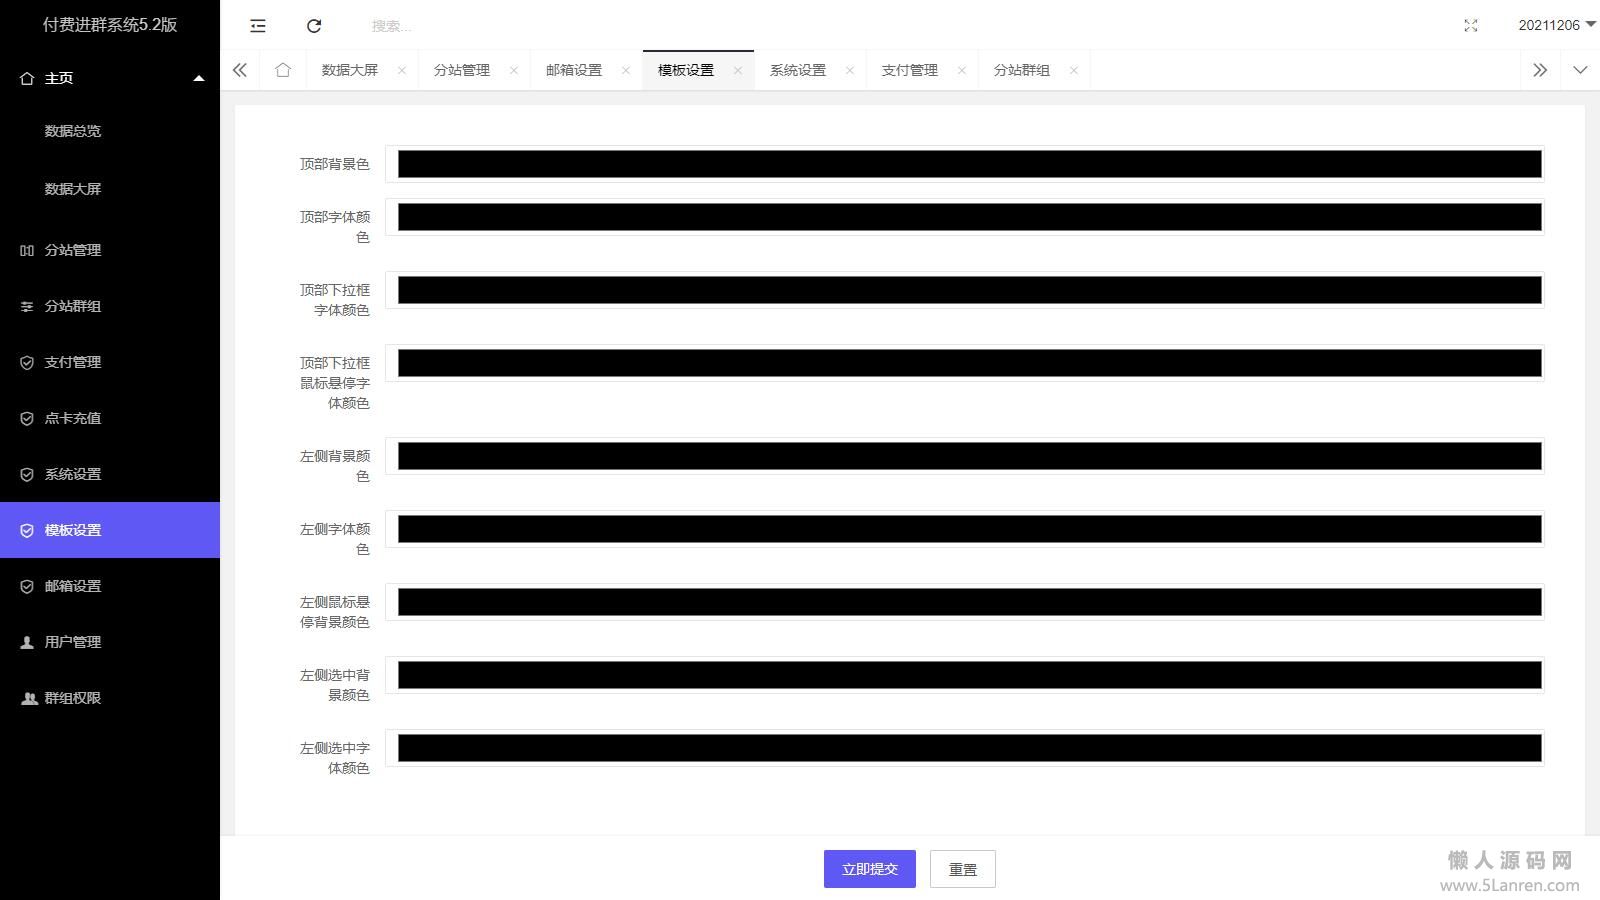
Task: Click the 群组权限 group icon
Action: pos(29,698)
